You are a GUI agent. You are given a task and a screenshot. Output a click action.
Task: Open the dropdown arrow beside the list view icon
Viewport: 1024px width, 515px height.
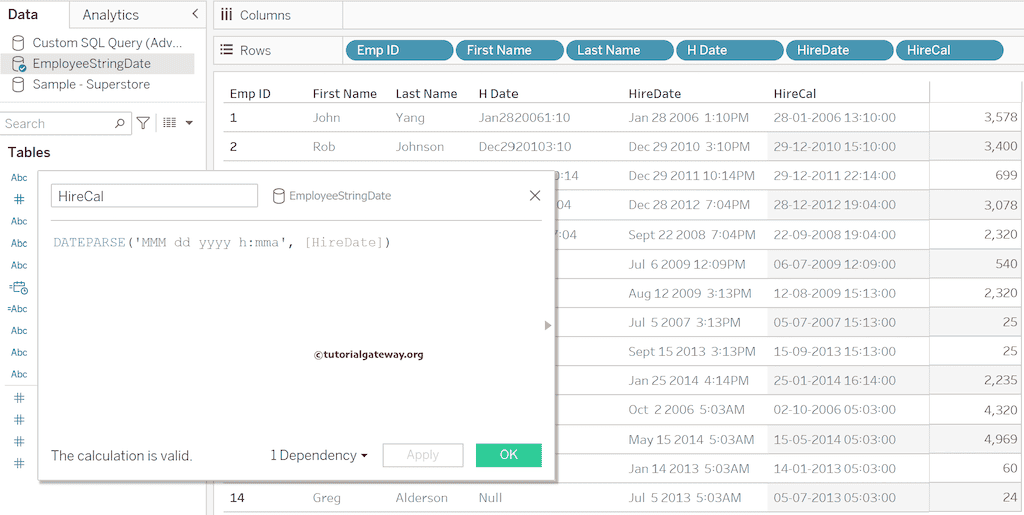click(189, 123)
